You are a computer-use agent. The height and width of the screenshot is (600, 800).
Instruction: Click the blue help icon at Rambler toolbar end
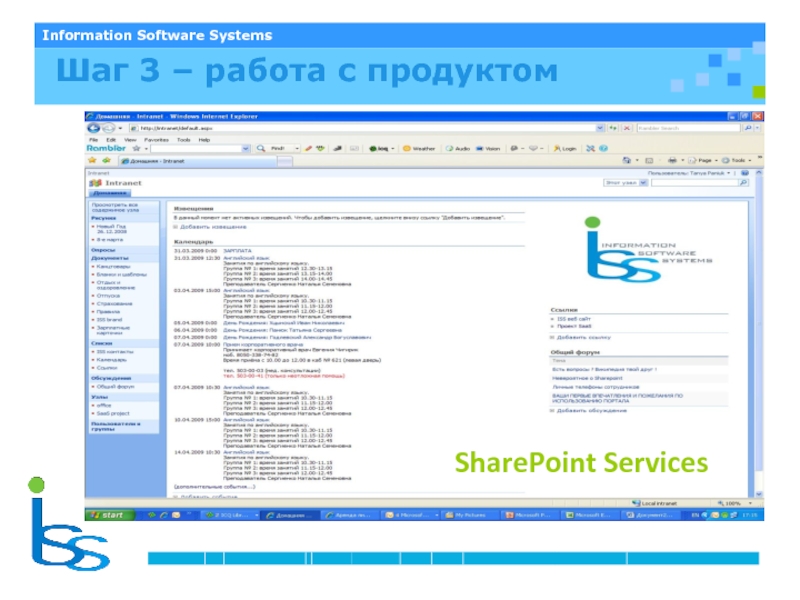(x=603, y=148)
